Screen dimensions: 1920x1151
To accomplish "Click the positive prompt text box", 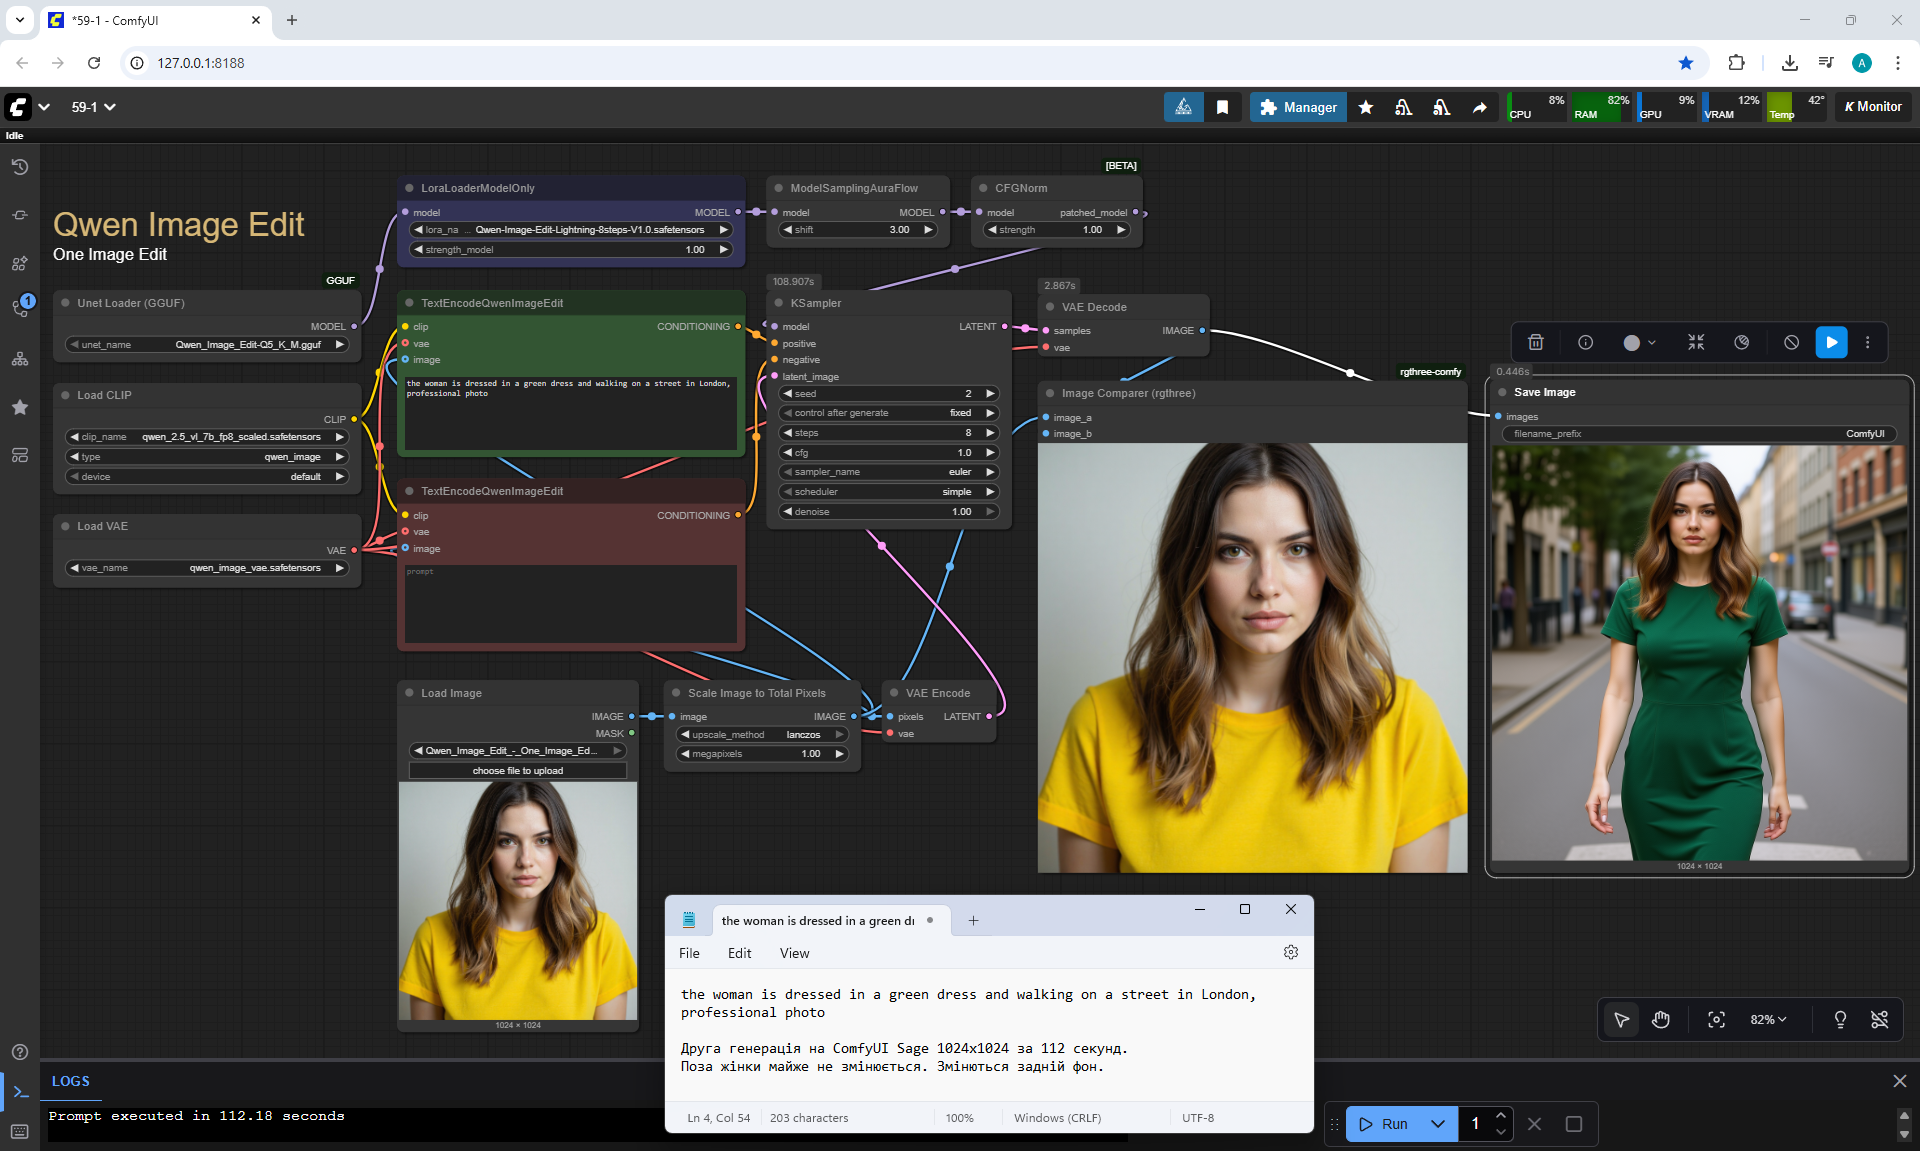I will pyautogui.click(x=570, y=412).
